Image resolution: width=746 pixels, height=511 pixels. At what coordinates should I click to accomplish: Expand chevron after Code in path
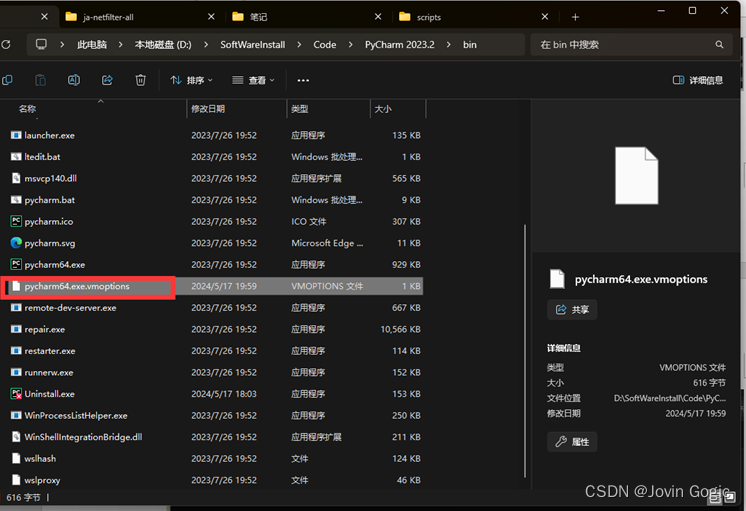[351, 44]
